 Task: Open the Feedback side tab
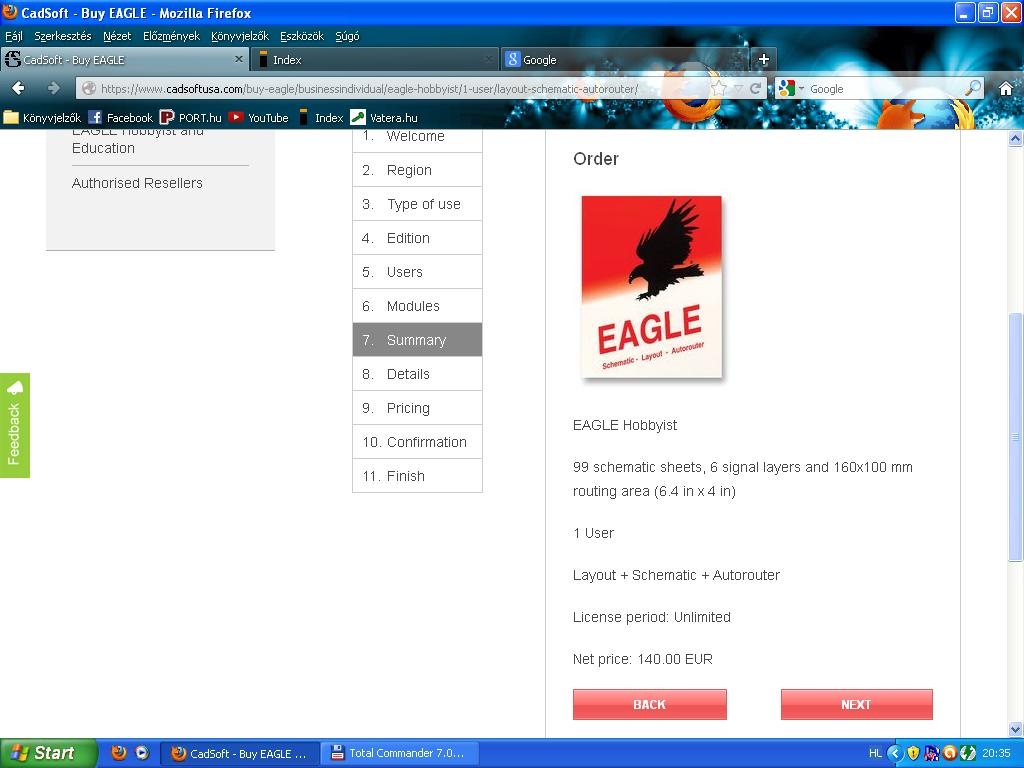[x=14, y=425]
